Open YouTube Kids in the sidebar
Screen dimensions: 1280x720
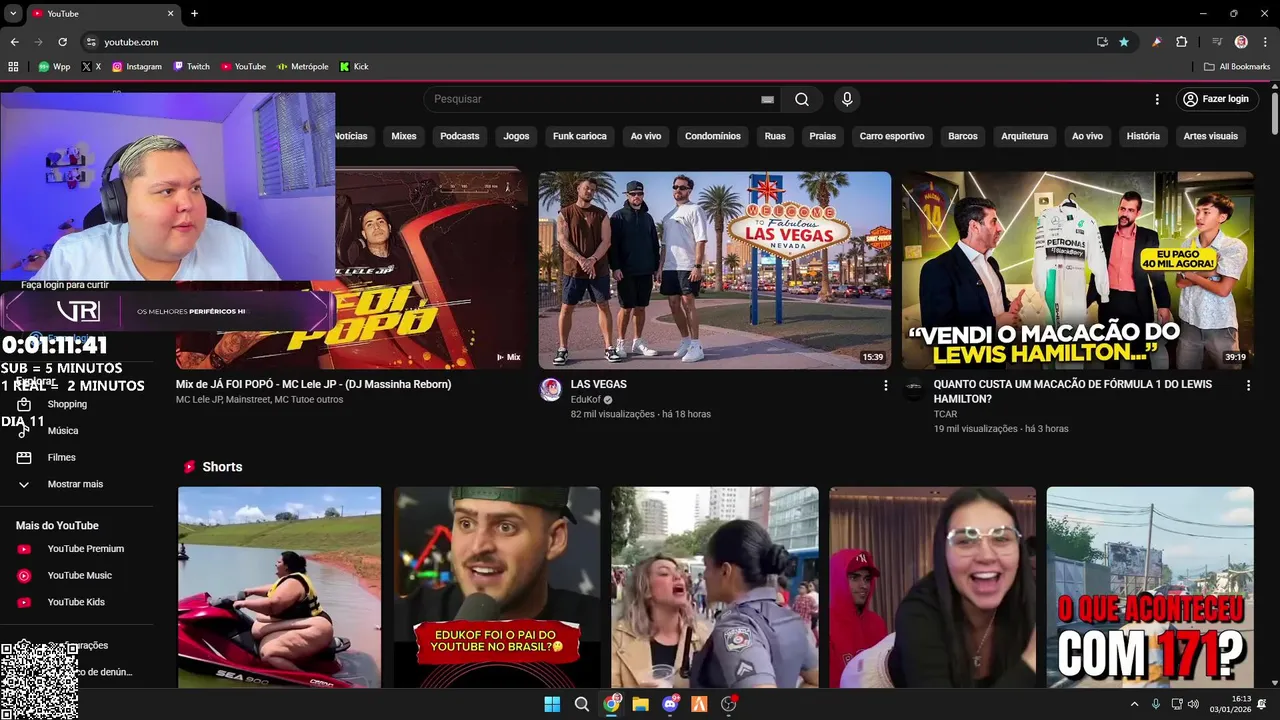point(78,602)
